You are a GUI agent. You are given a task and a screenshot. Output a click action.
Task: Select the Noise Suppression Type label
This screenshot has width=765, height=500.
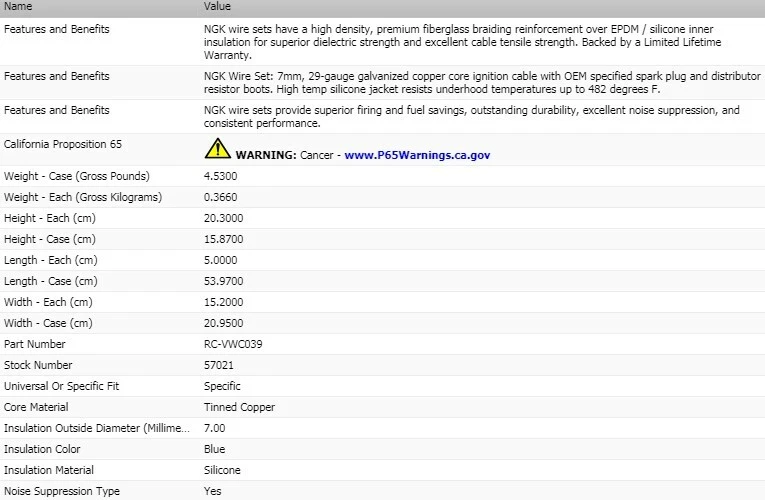[x=62, y=491]
